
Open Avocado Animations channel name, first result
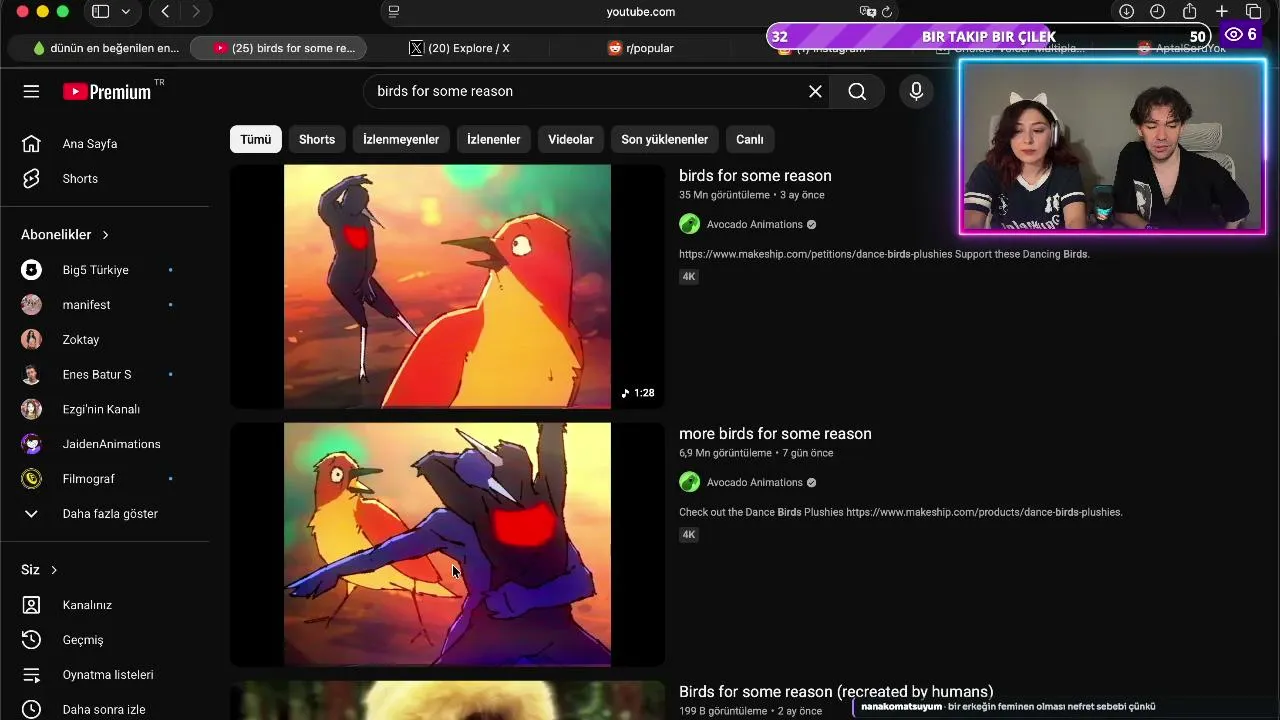(755, 225)
